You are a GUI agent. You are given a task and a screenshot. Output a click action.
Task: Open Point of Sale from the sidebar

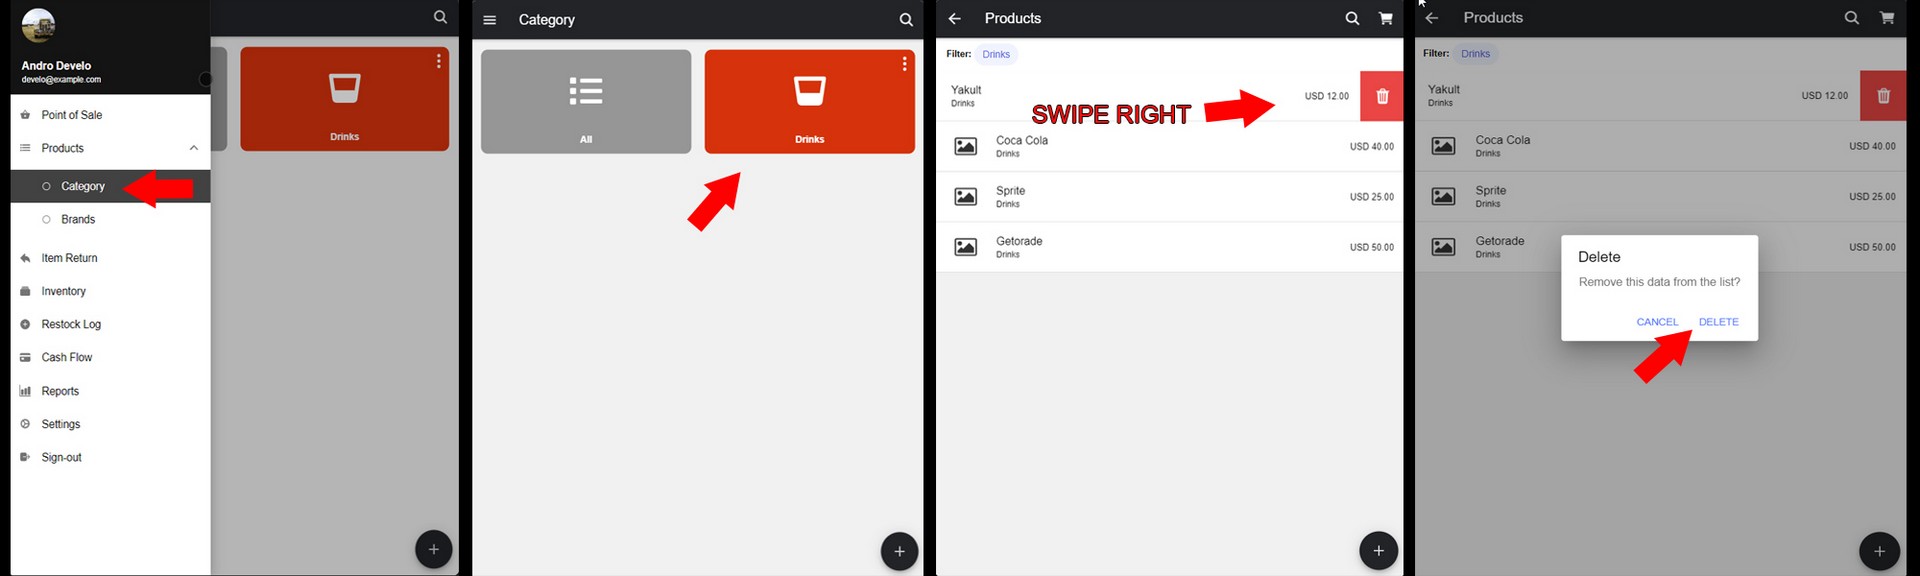point(71,115)
